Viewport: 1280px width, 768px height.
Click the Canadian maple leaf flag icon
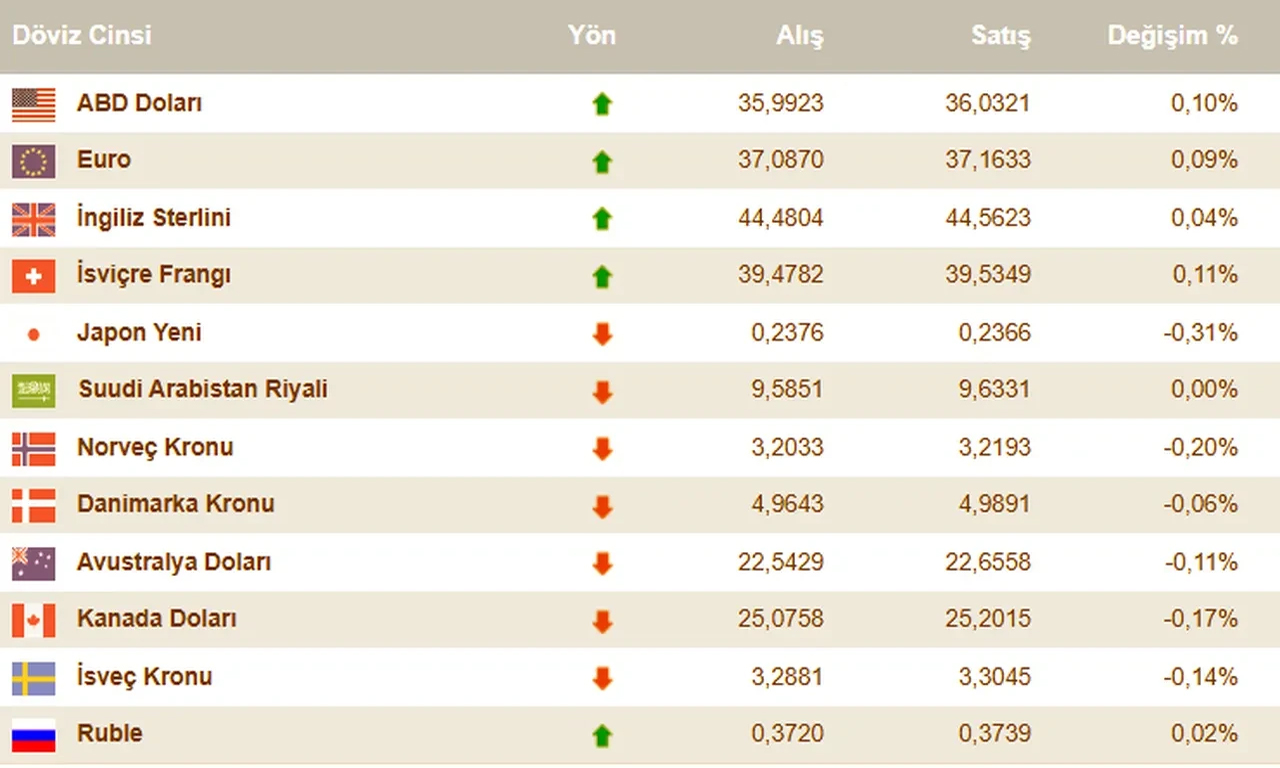tap(33, 620)
